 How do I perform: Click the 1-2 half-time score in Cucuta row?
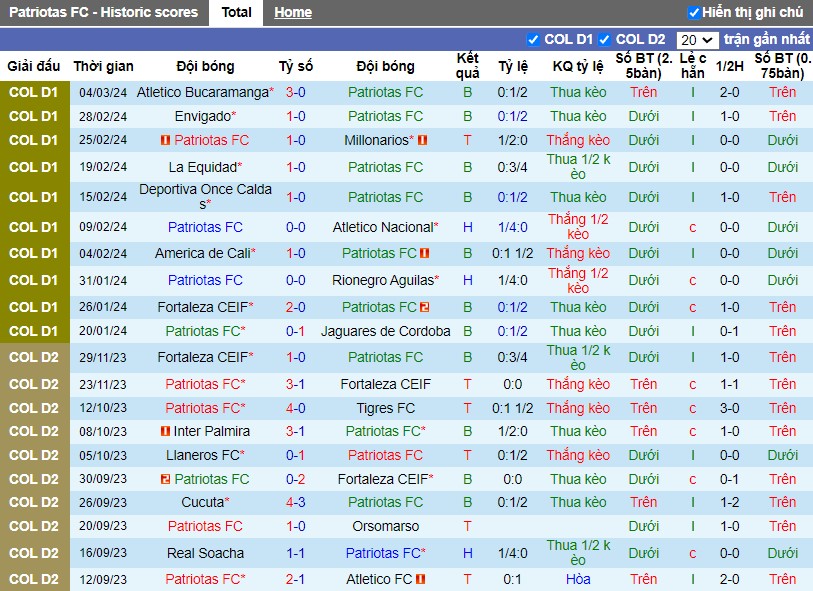pyautogui.click(x=730, y=502)
